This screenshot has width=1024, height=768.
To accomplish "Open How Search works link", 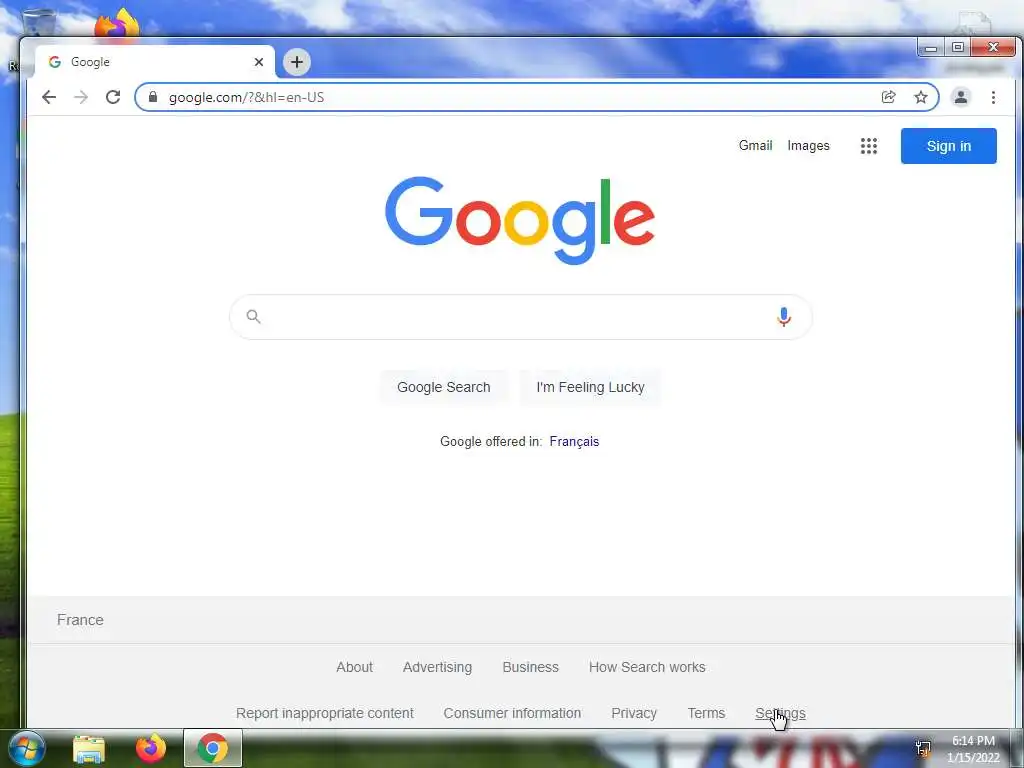I will [x=647, y=667].
